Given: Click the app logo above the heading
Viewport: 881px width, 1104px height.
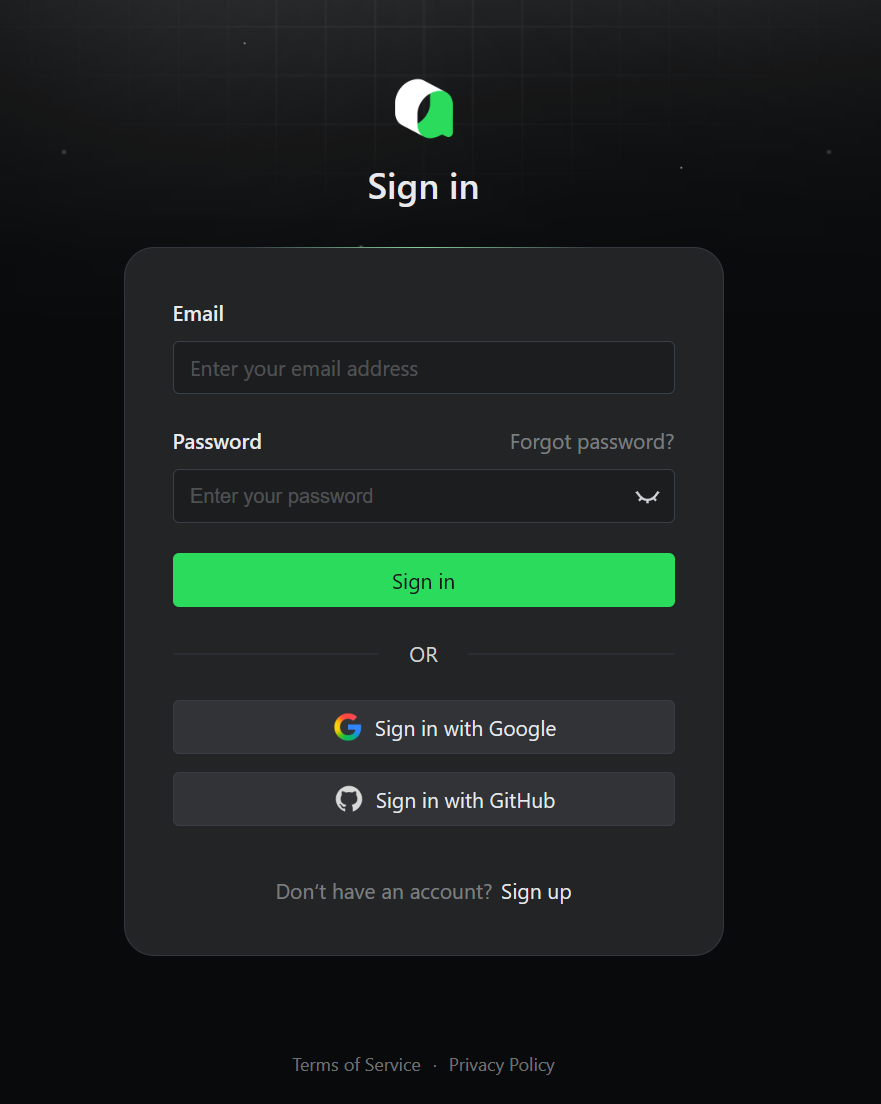Looking at the screenshot, I should (x=423, y=108).
